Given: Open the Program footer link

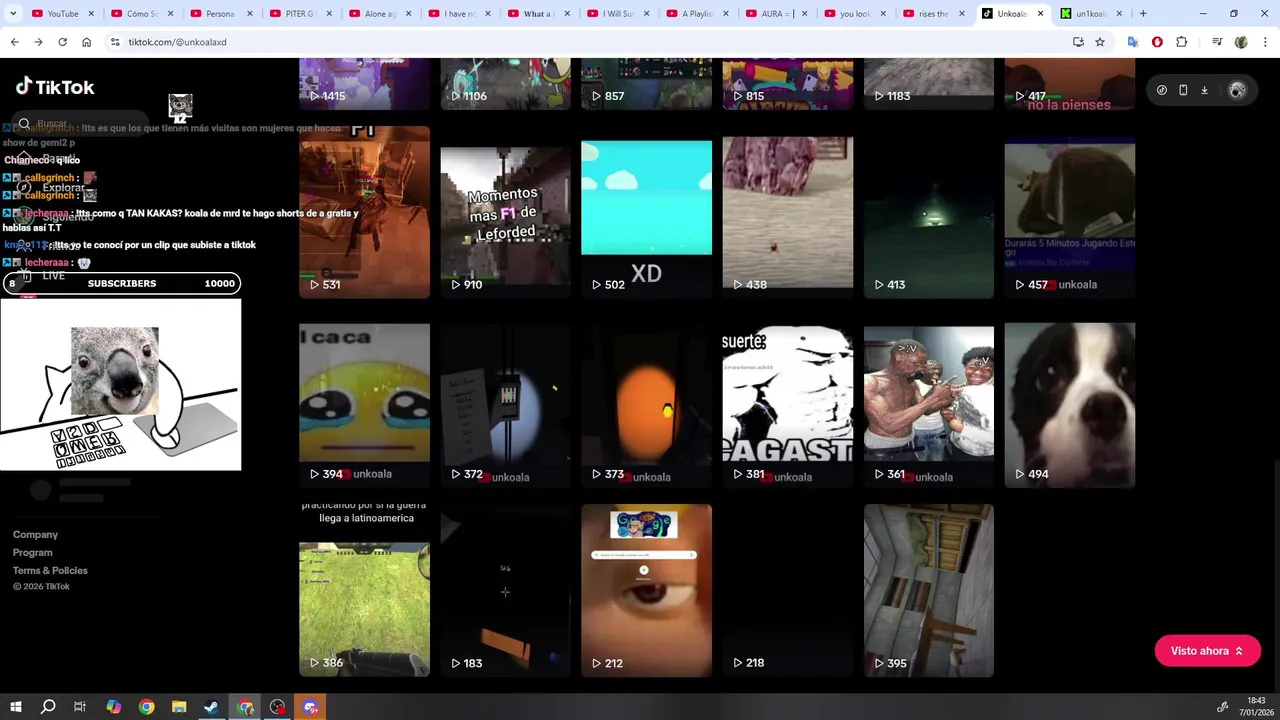Looking at the screenshot, I should coord(32,553).
